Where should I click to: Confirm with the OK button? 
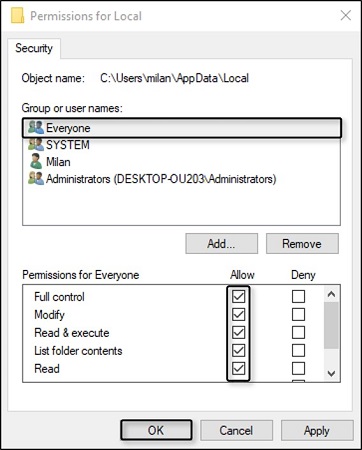click(156, 430)
